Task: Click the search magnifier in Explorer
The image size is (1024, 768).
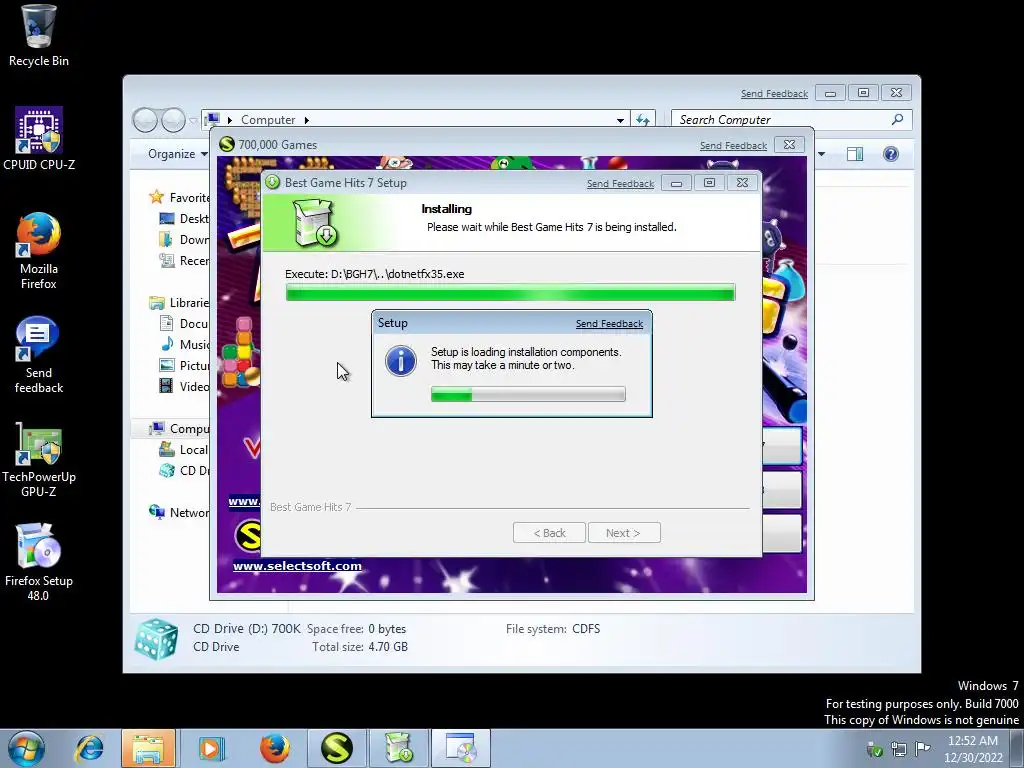Action: pyautogui.click(x=897, y=120)
